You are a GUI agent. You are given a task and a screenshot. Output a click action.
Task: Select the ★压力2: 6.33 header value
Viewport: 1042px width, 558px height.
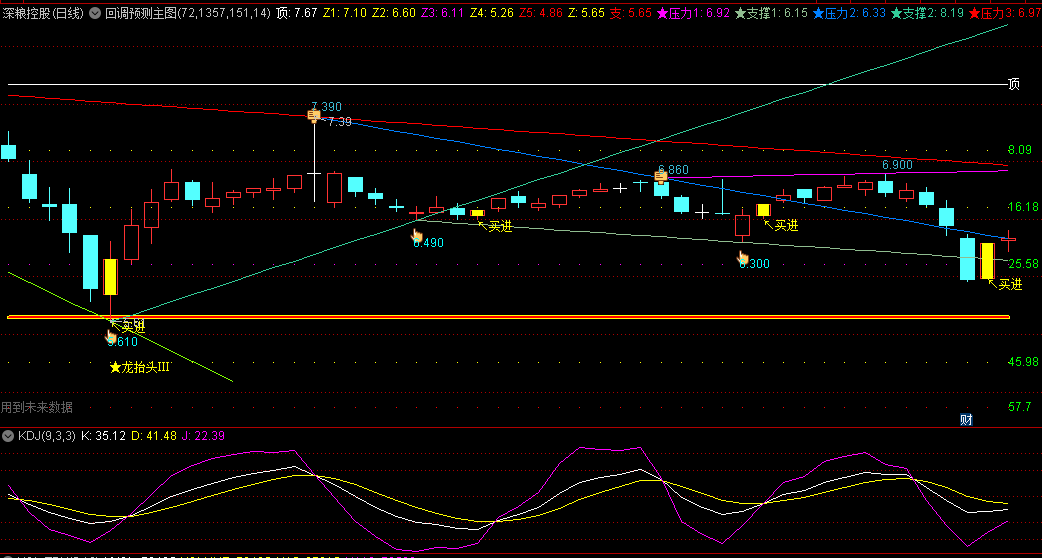[x=849, y=12]
